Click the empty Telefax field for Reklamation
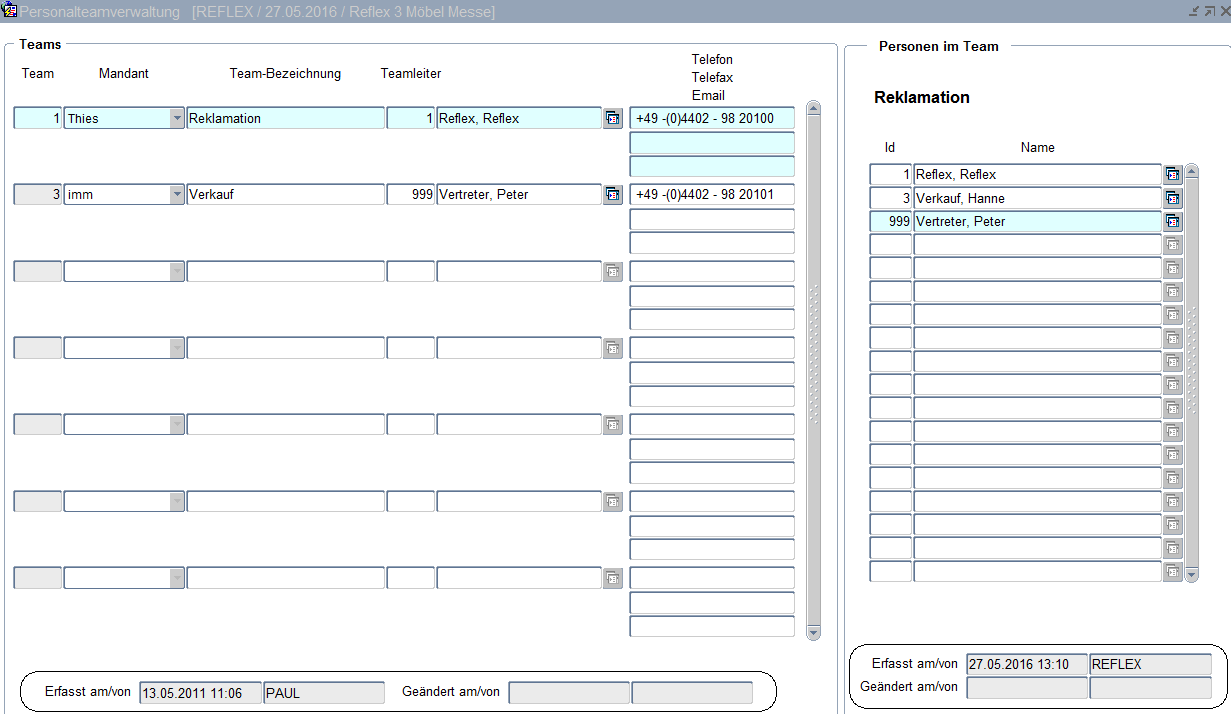Image resolution: width=1231 pixels, height=714 pixels. [711, 143]
